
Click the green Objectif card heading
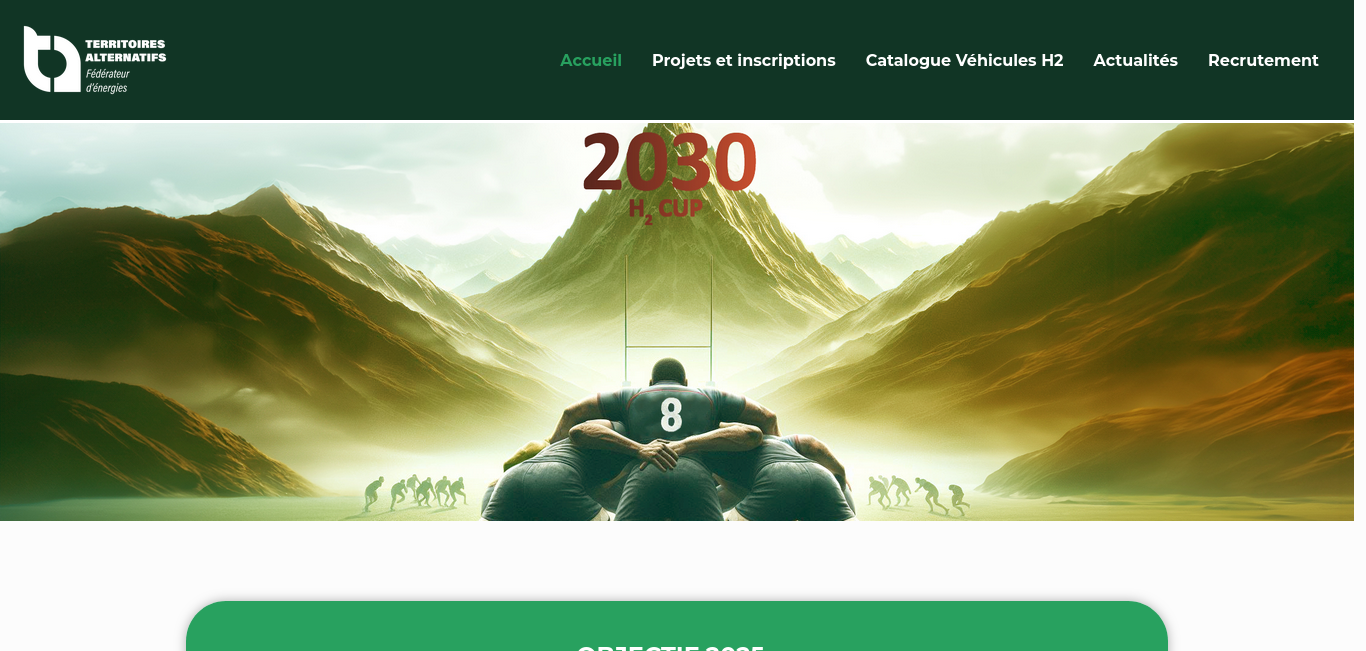coord(671,647)
